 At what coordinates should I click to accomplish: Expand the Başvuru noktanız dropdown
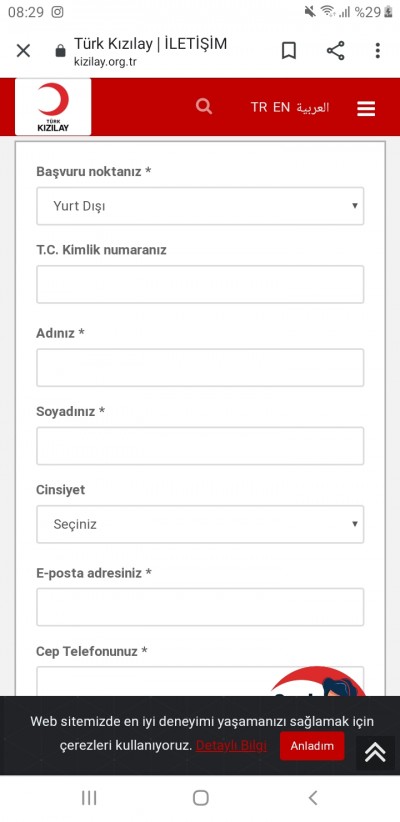coord(200,206)
